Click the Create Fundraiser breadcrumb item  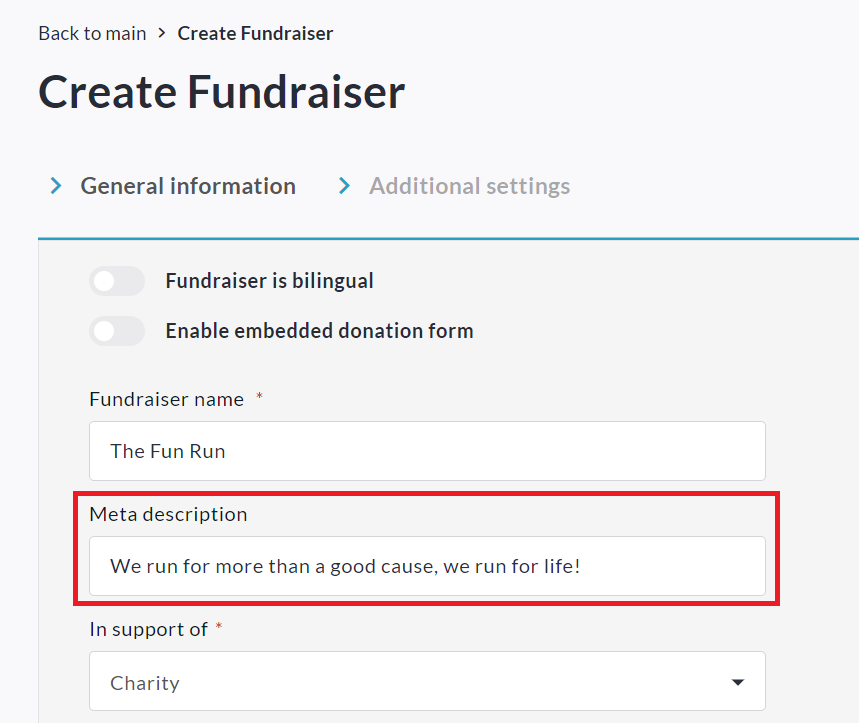[255, 33]
